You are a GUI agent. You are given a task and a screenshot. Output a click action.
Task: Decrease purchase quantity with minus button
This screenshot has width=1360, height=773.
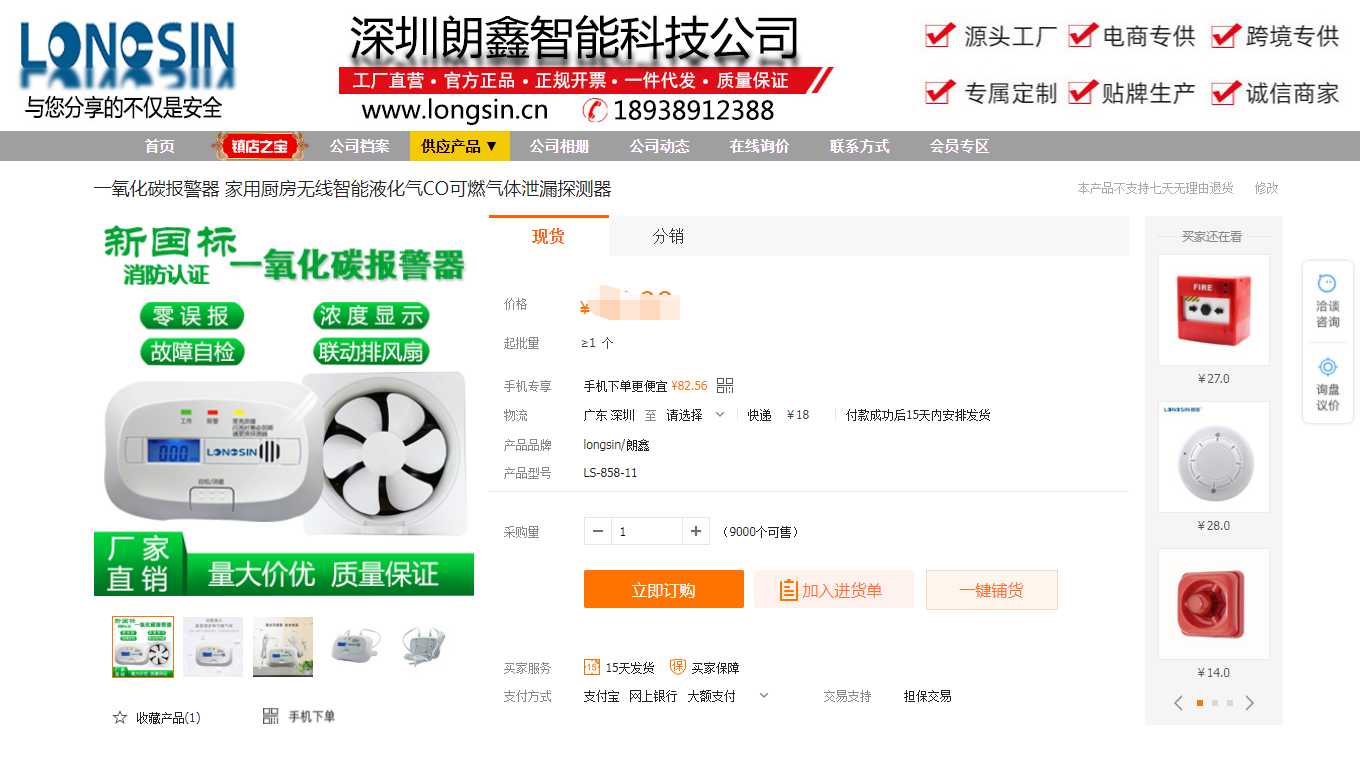pos(598,531)
